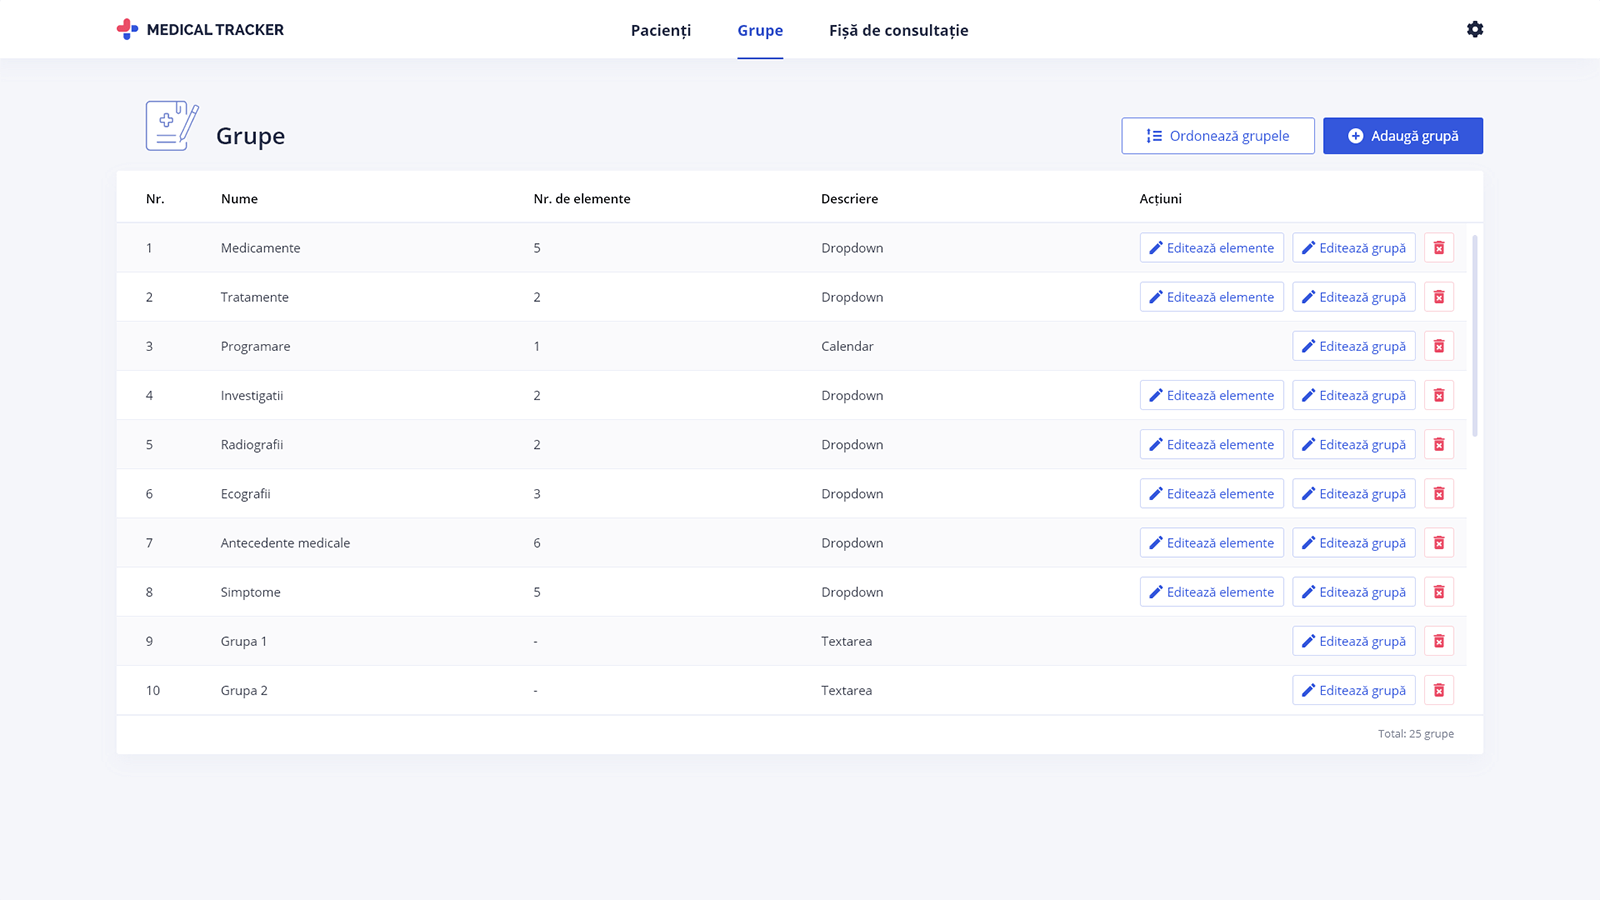Open settings via the gear icon
This screenshot has width=1600, height=900.
point(1475,29)
